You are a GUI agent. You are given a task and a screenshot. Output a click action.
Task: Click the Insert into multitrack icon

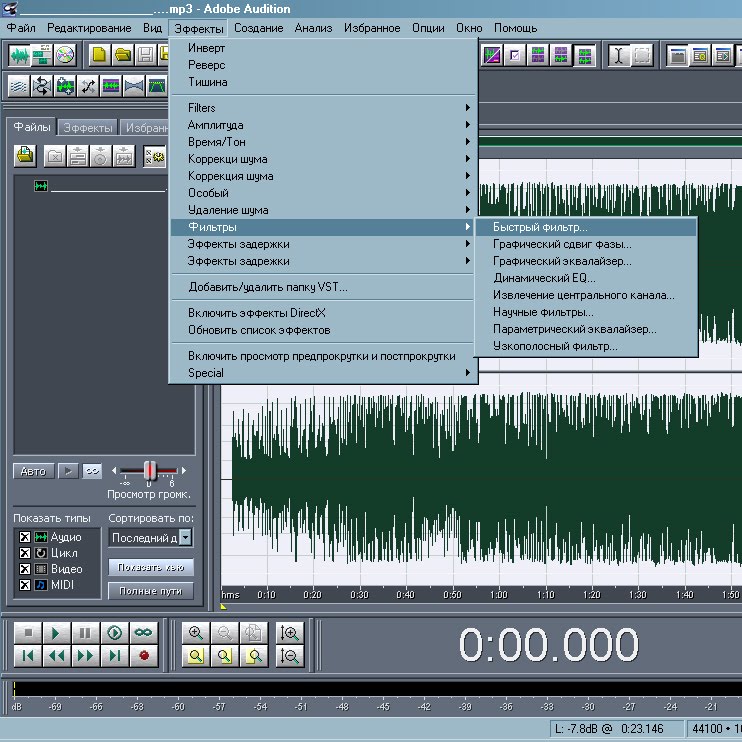[78, 156]
